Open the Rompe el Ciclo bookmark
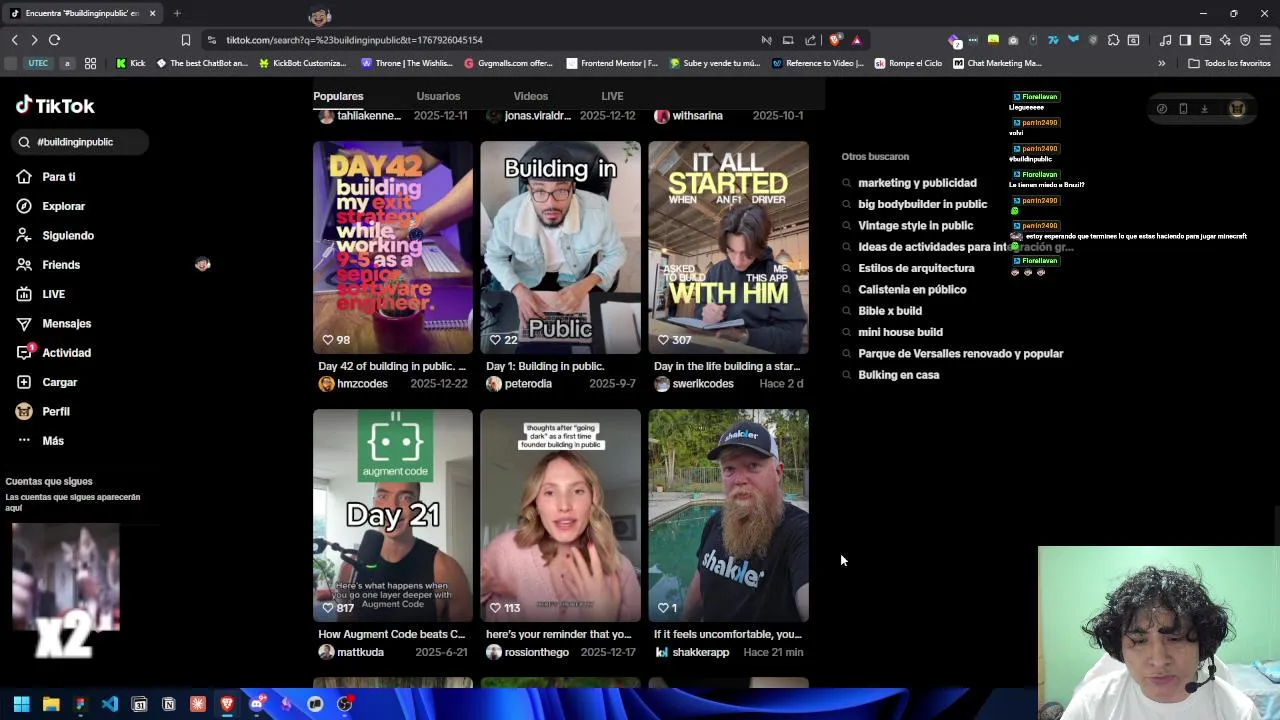 [908, 63]
